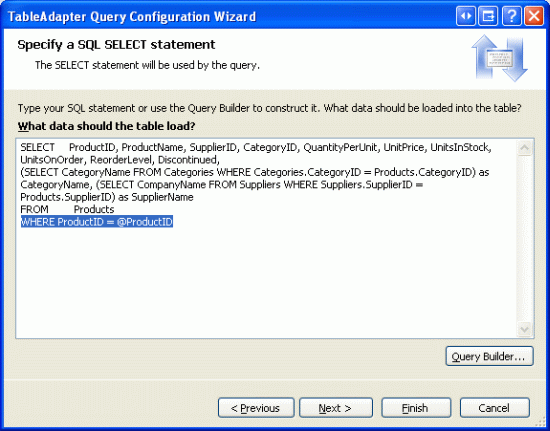Click the window dock icon beside help
Image resolution: width=550 pixels, height=431 pixels.
[x=488, y=16]
